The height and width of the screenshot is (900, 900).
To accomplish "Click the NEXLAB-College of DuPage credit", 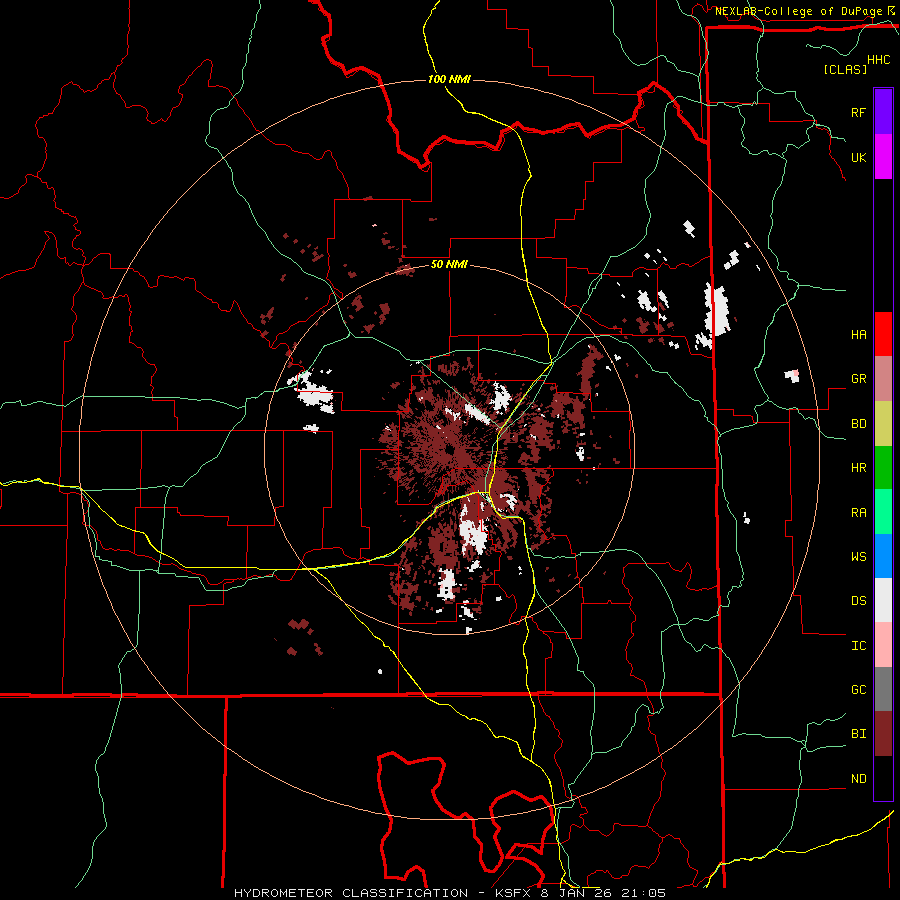I will (x=799, y=11).
